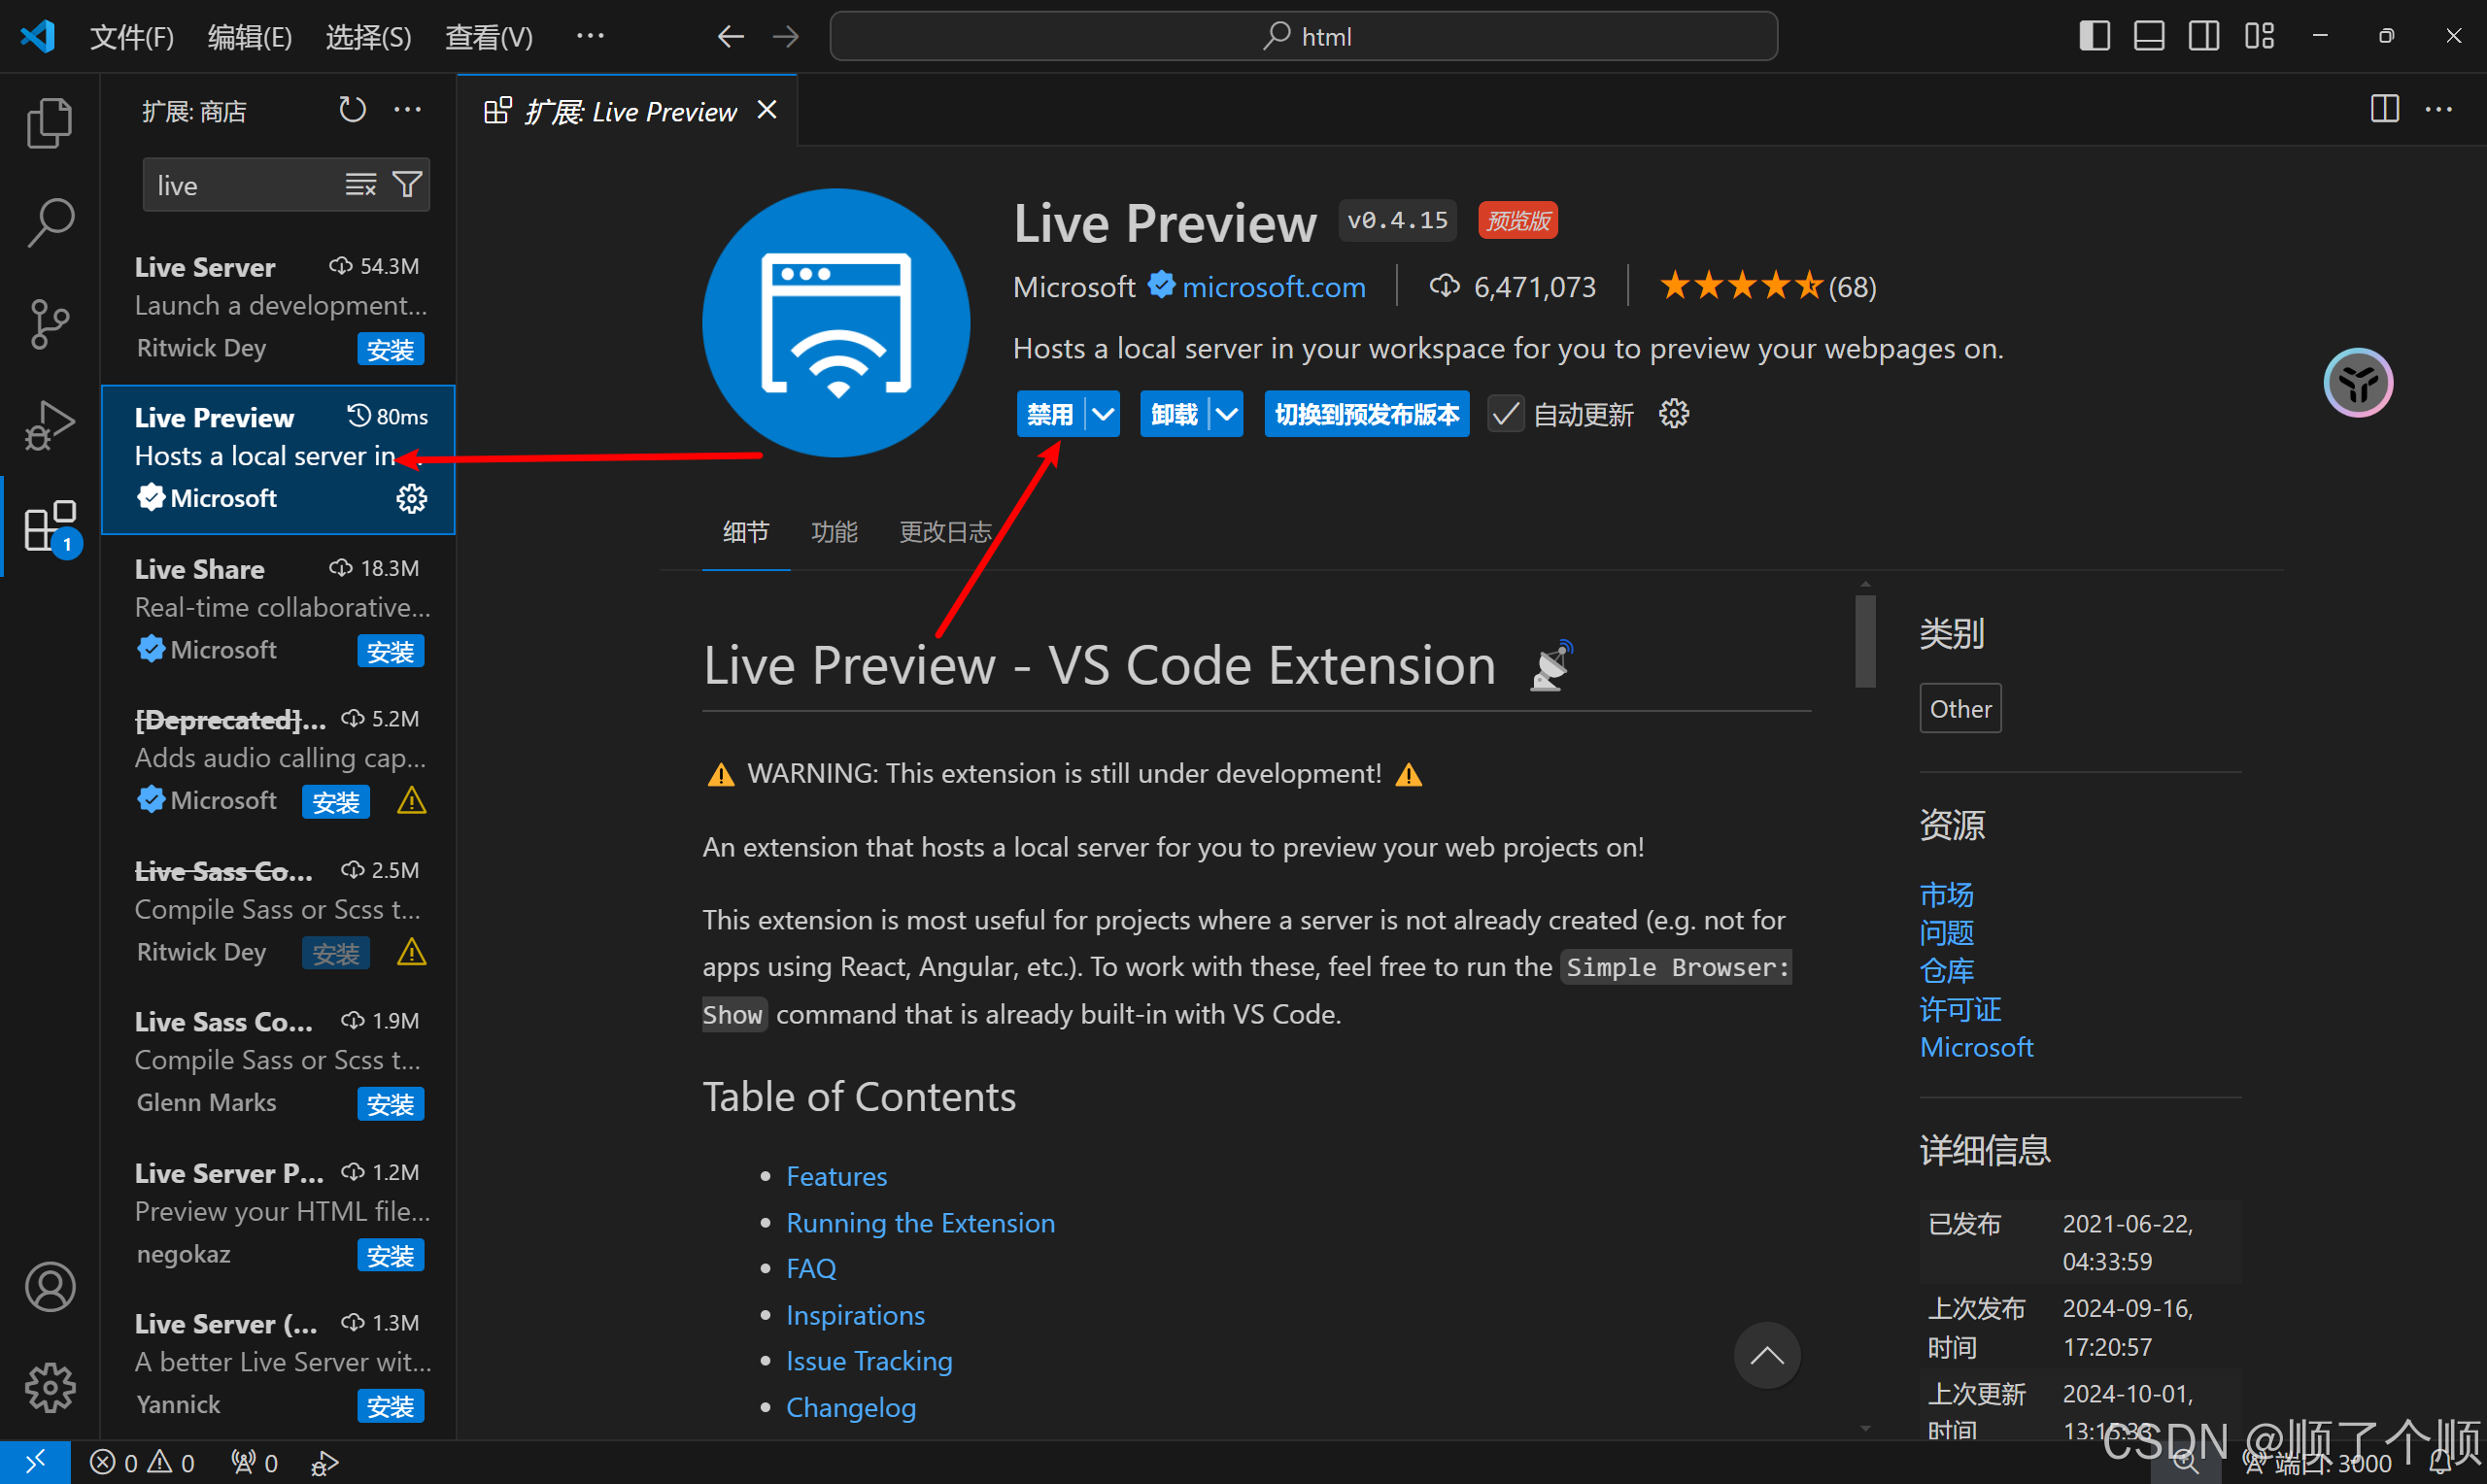
Task: Open the Source Control view
Action: 49,324
